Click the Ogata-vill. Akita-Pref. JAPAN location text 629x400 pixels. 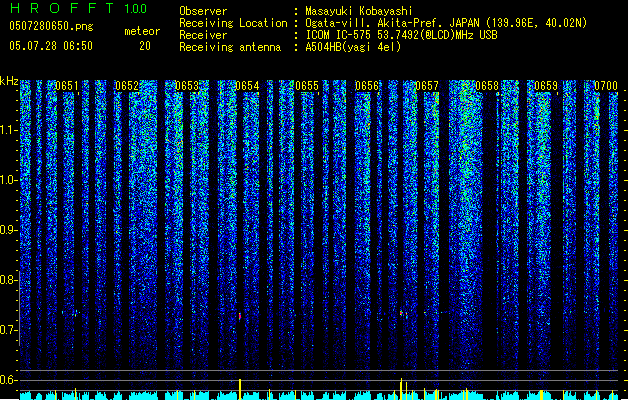click(446, 23)
